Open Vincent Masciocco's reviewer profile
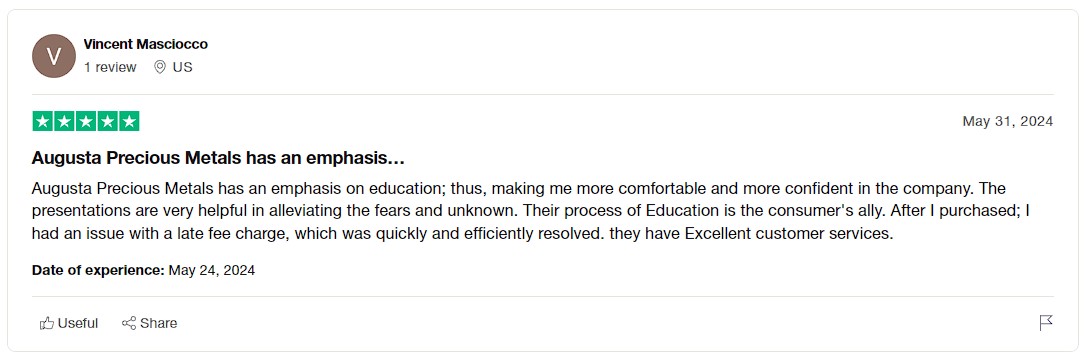Screen dimensions: 1087x362 point(146,44)
